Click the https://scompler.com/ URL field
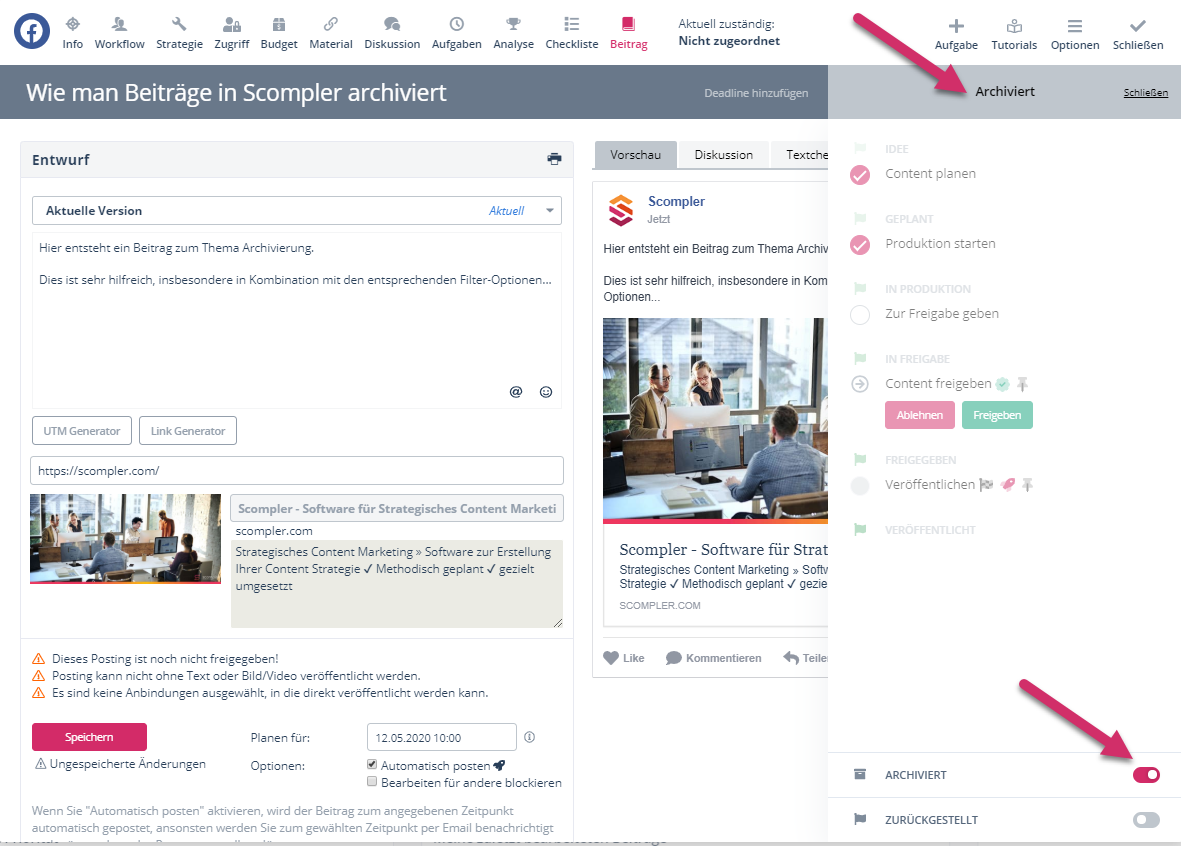 [297, 470]
